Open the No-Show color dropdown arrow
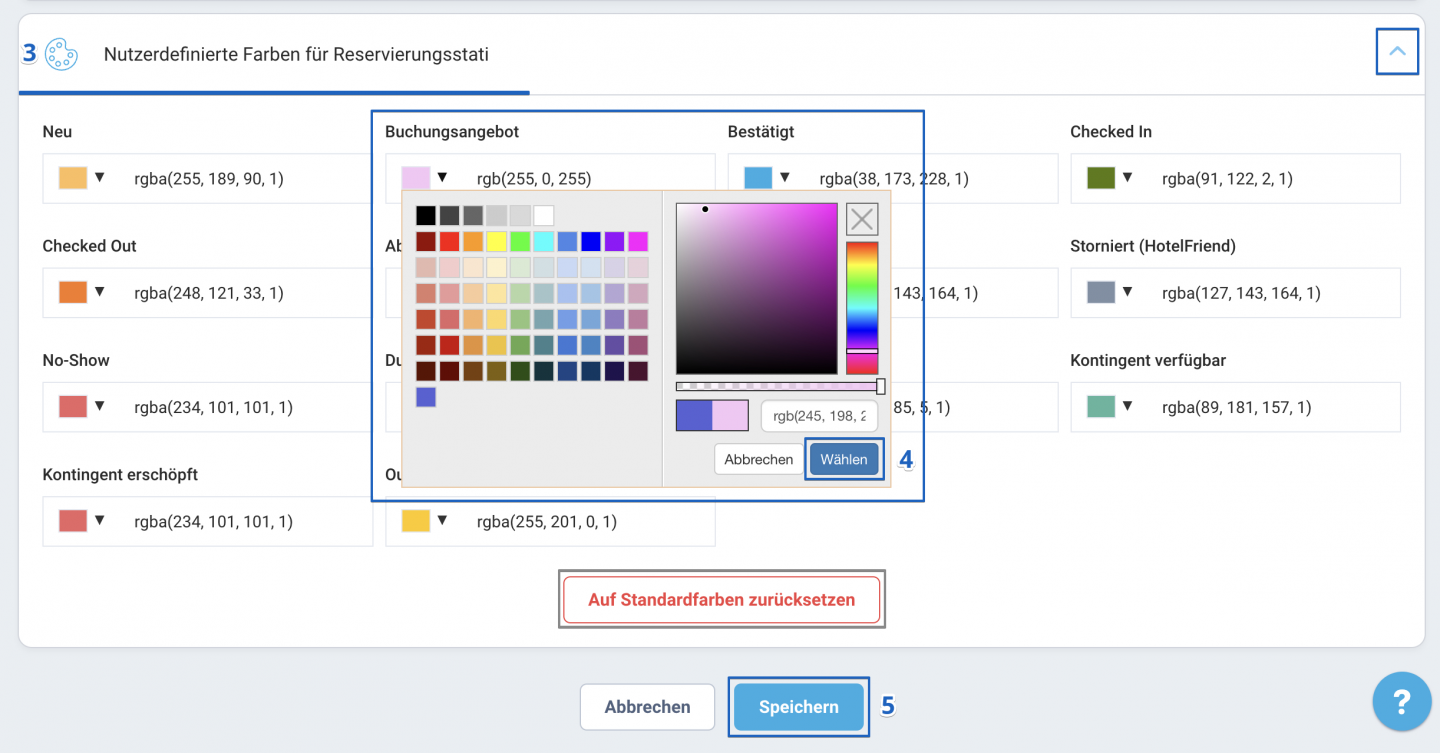Viewport: 1440px width, 753px height. pyautogui.click(x=99, y=406)
